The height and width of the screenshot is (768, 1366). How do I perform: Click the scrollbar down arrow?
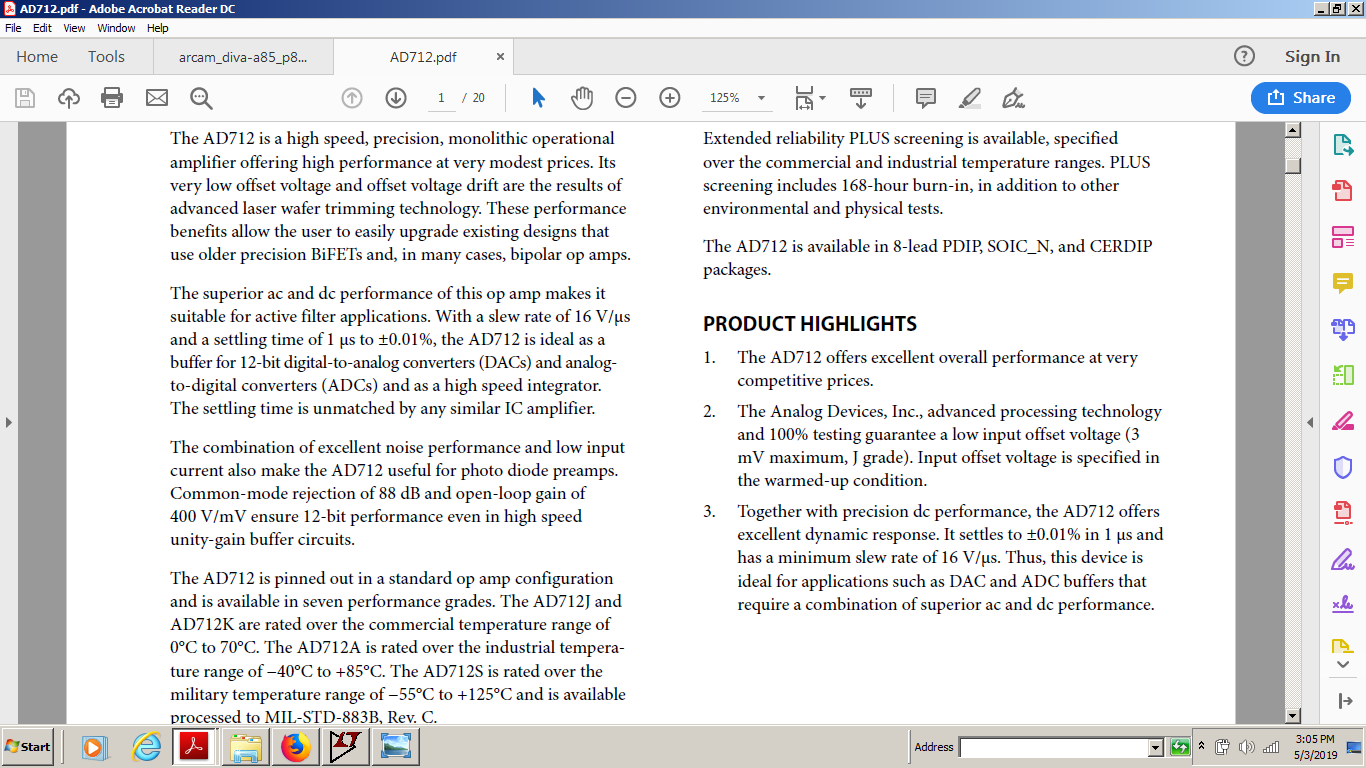(x=1293, y=716)
